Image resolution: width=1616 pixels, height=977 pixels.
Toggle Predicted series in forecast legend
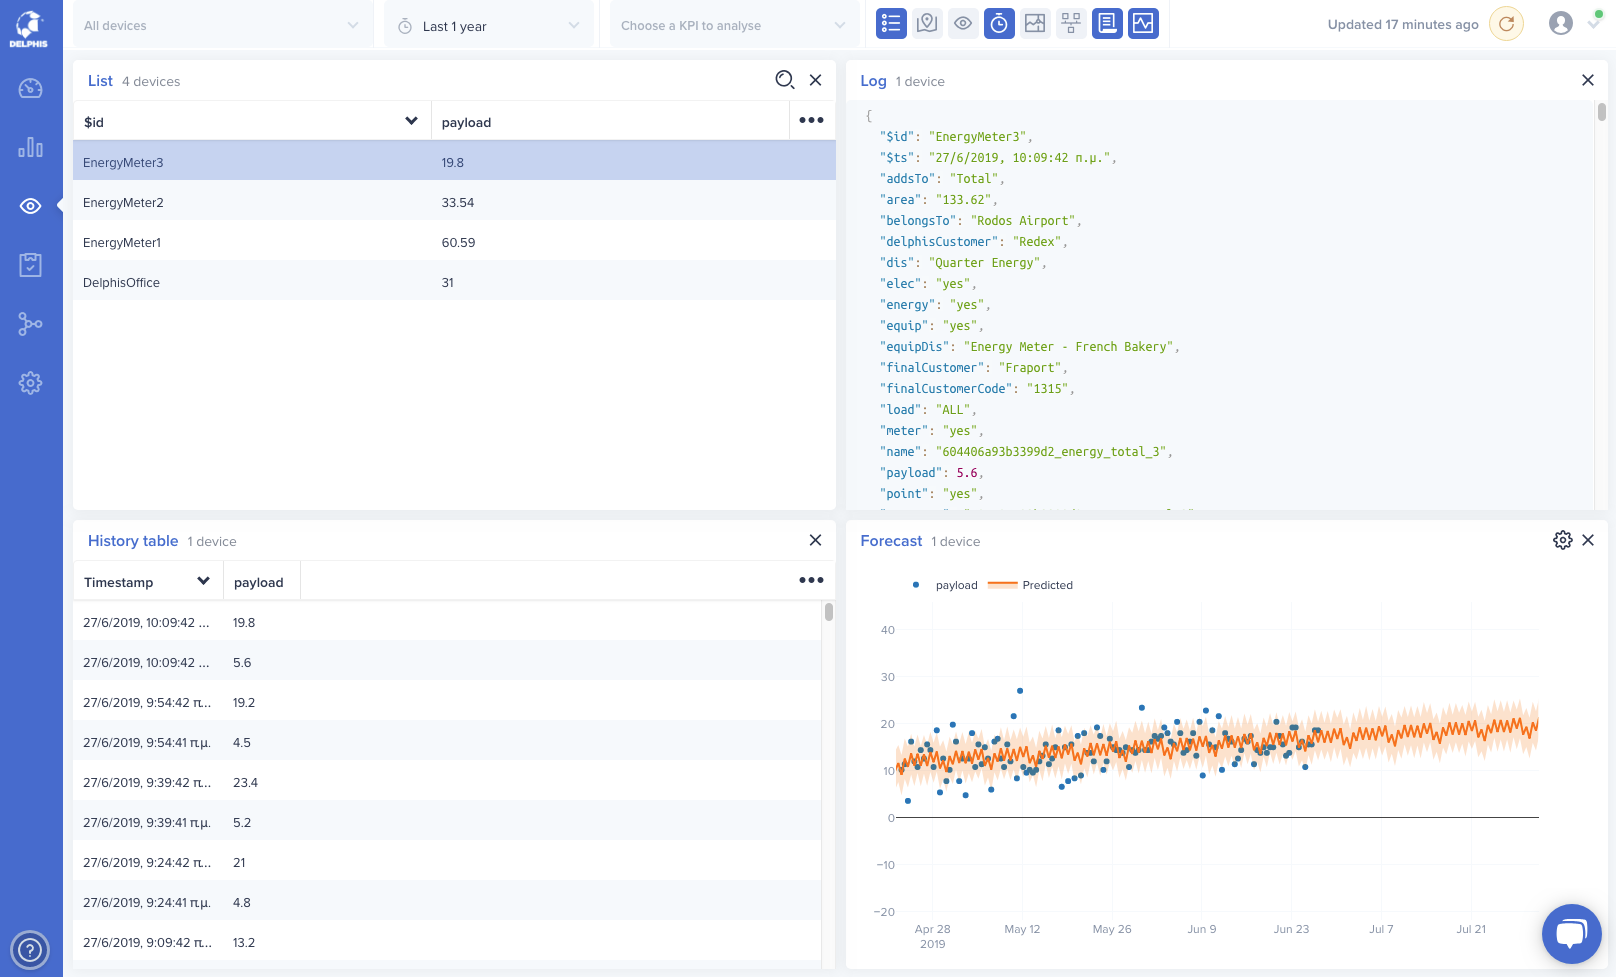point(1031,585)
